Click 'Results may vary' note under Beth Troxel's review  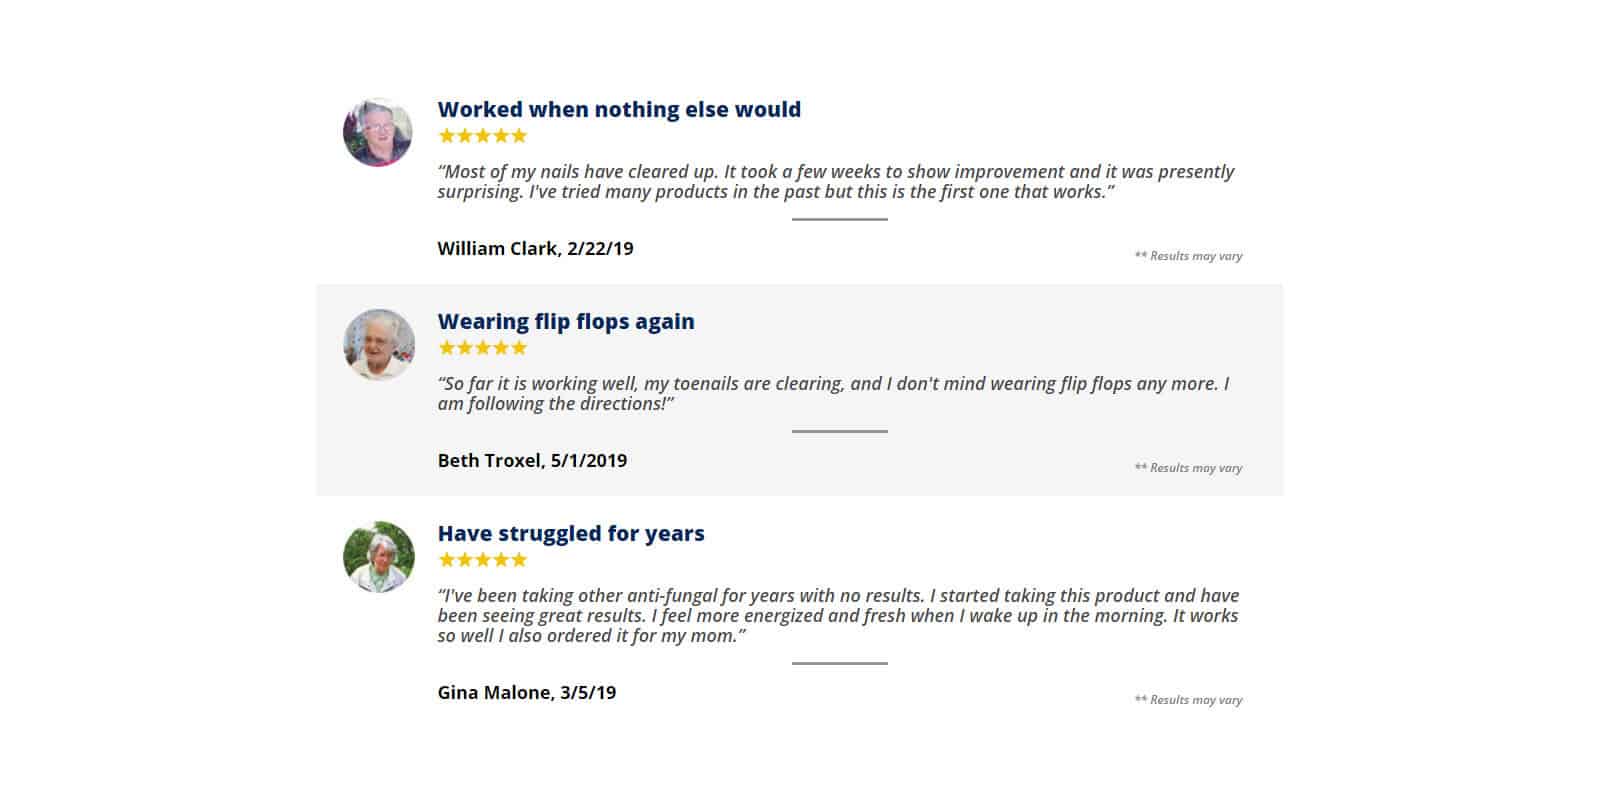1188,468
